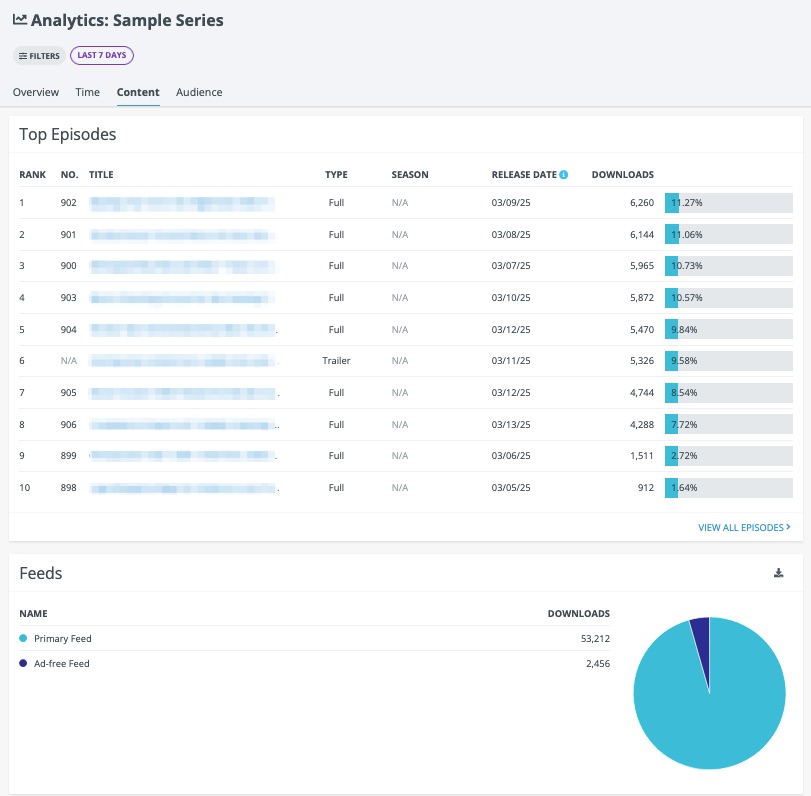Viewport: 811px width, 796px height.
Task: Download the Feeds data via download icon
Action: [x=778, y=573]
